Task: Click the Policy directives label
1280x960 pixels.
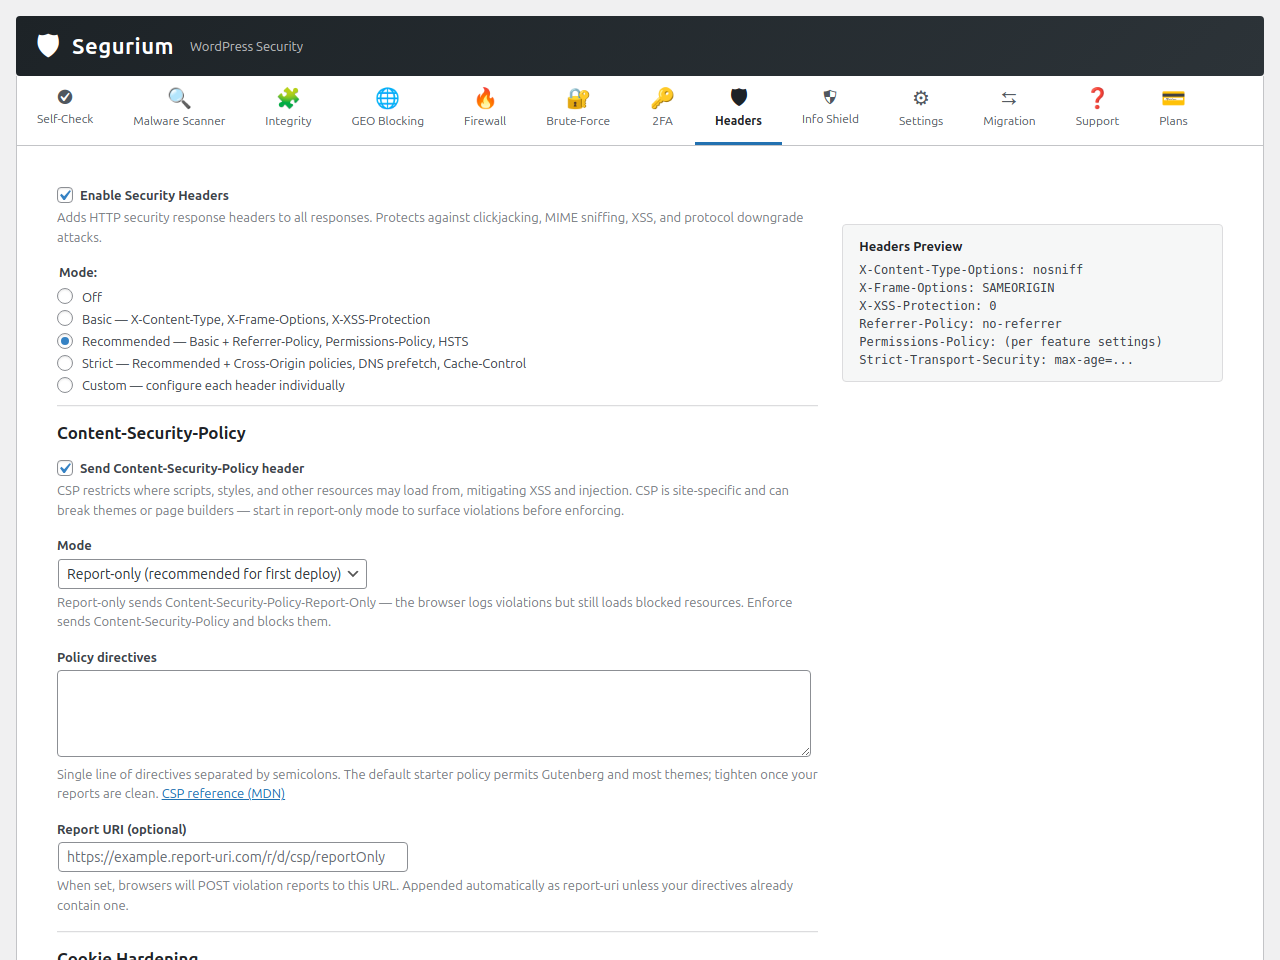Action: coord(107,657)
